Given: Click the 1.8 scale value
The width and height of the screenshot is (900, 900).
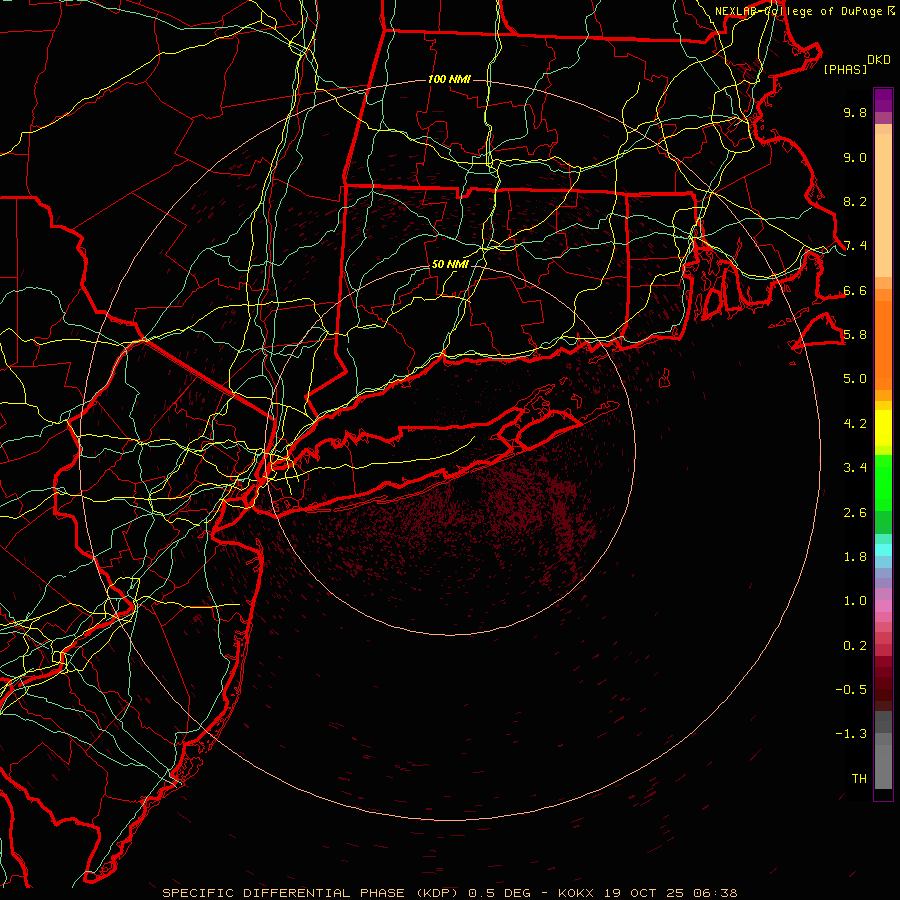Looking at the screenshot, I should (855, 557).
